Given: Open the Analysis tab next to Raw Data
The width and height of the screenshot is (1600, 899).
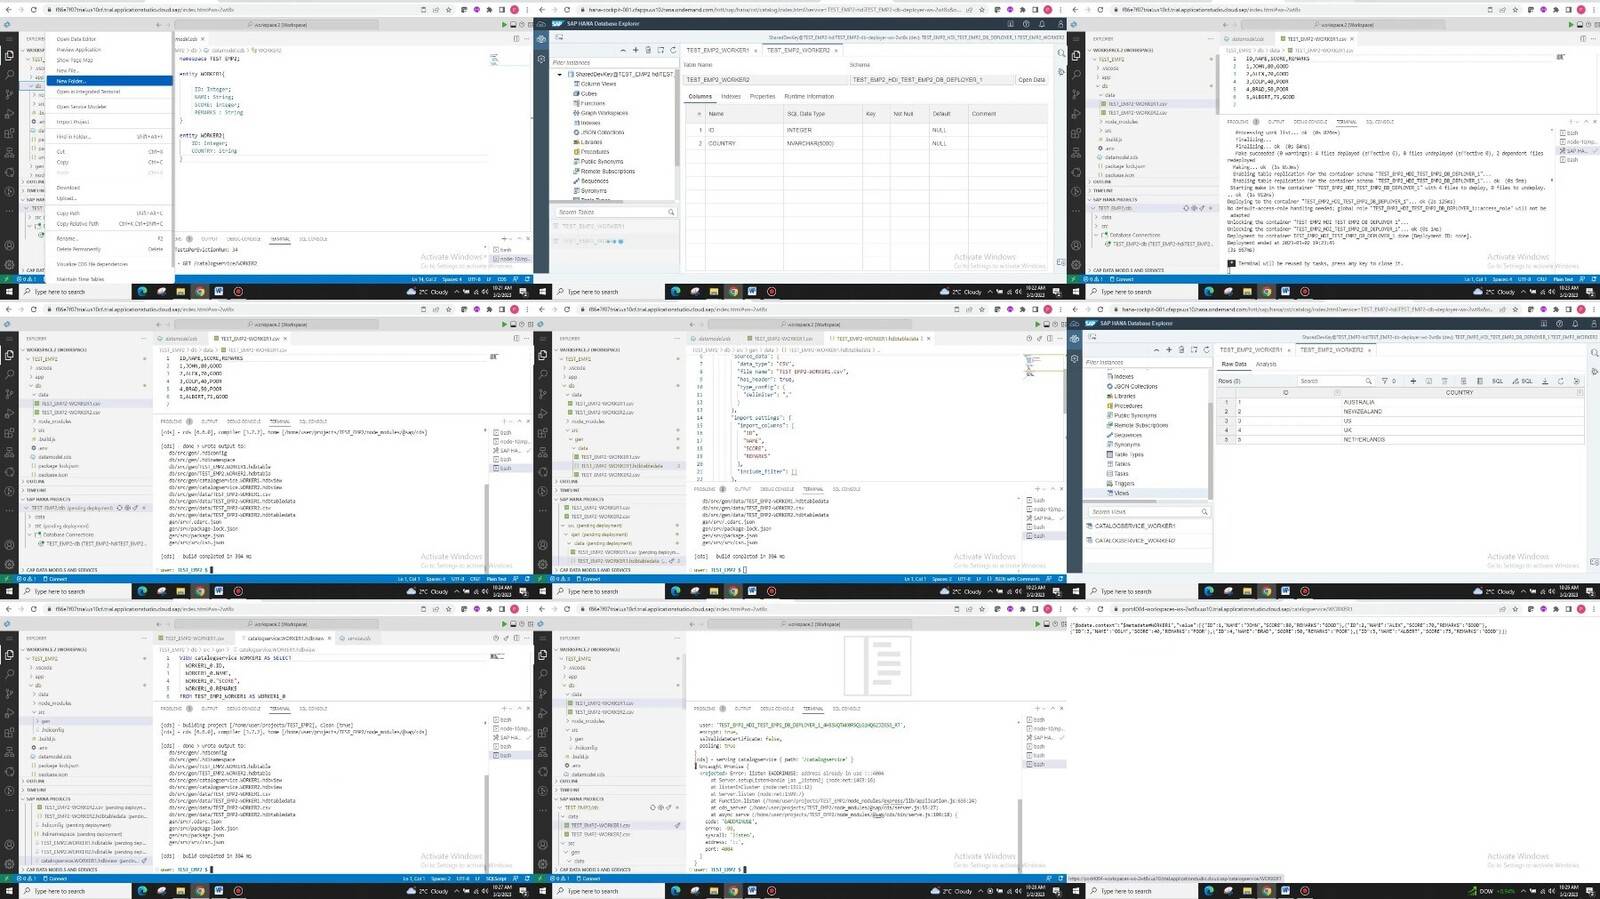Looking at the screenshot, I should [1266, 364].
